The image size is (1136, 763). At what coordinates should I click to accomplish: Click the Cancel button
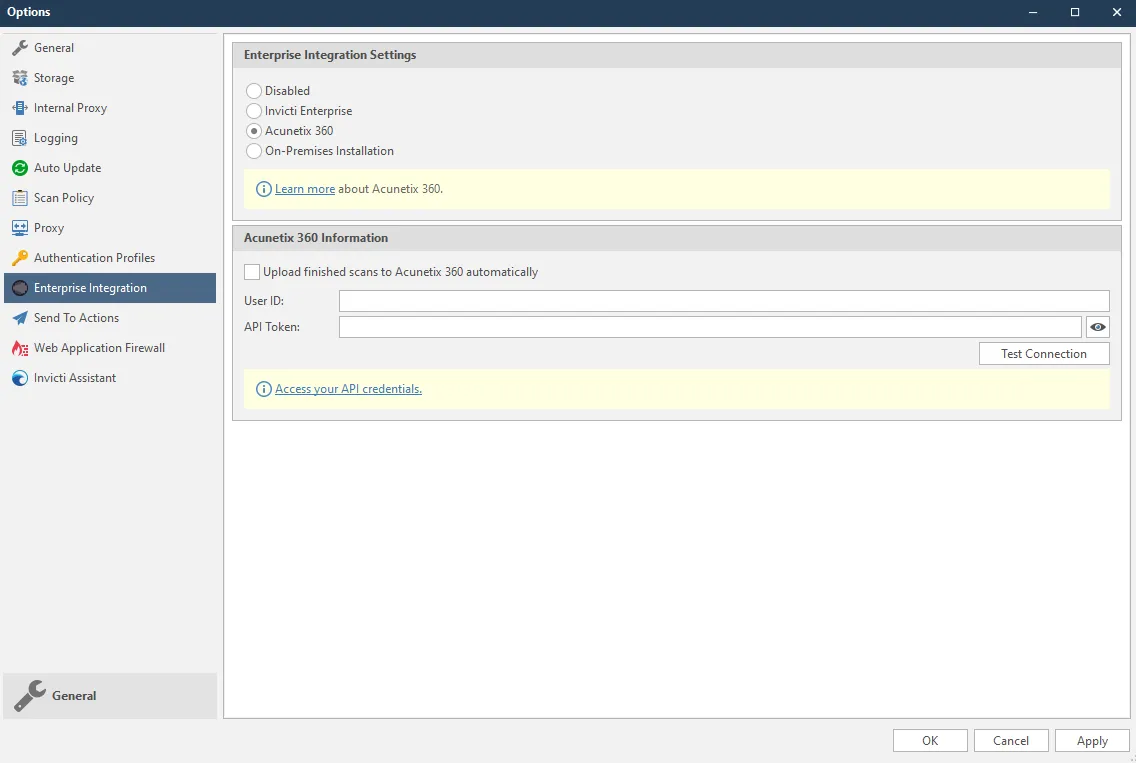point(1011,741)
